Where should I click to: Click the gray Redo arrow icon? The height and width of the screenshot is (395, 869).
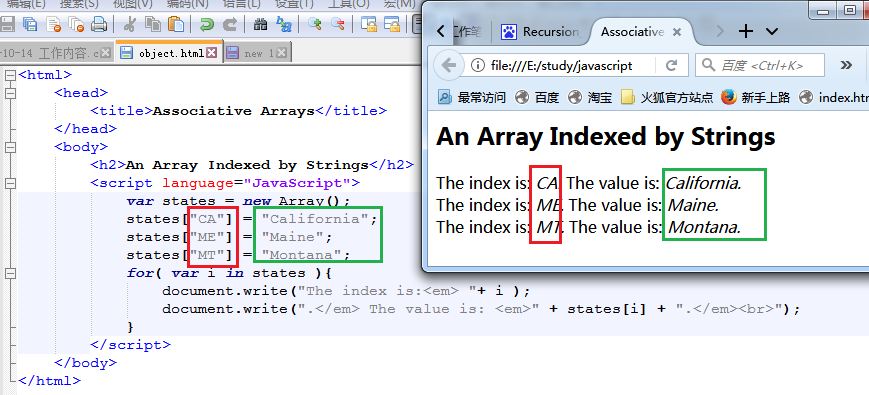click(x=229, y=24)
